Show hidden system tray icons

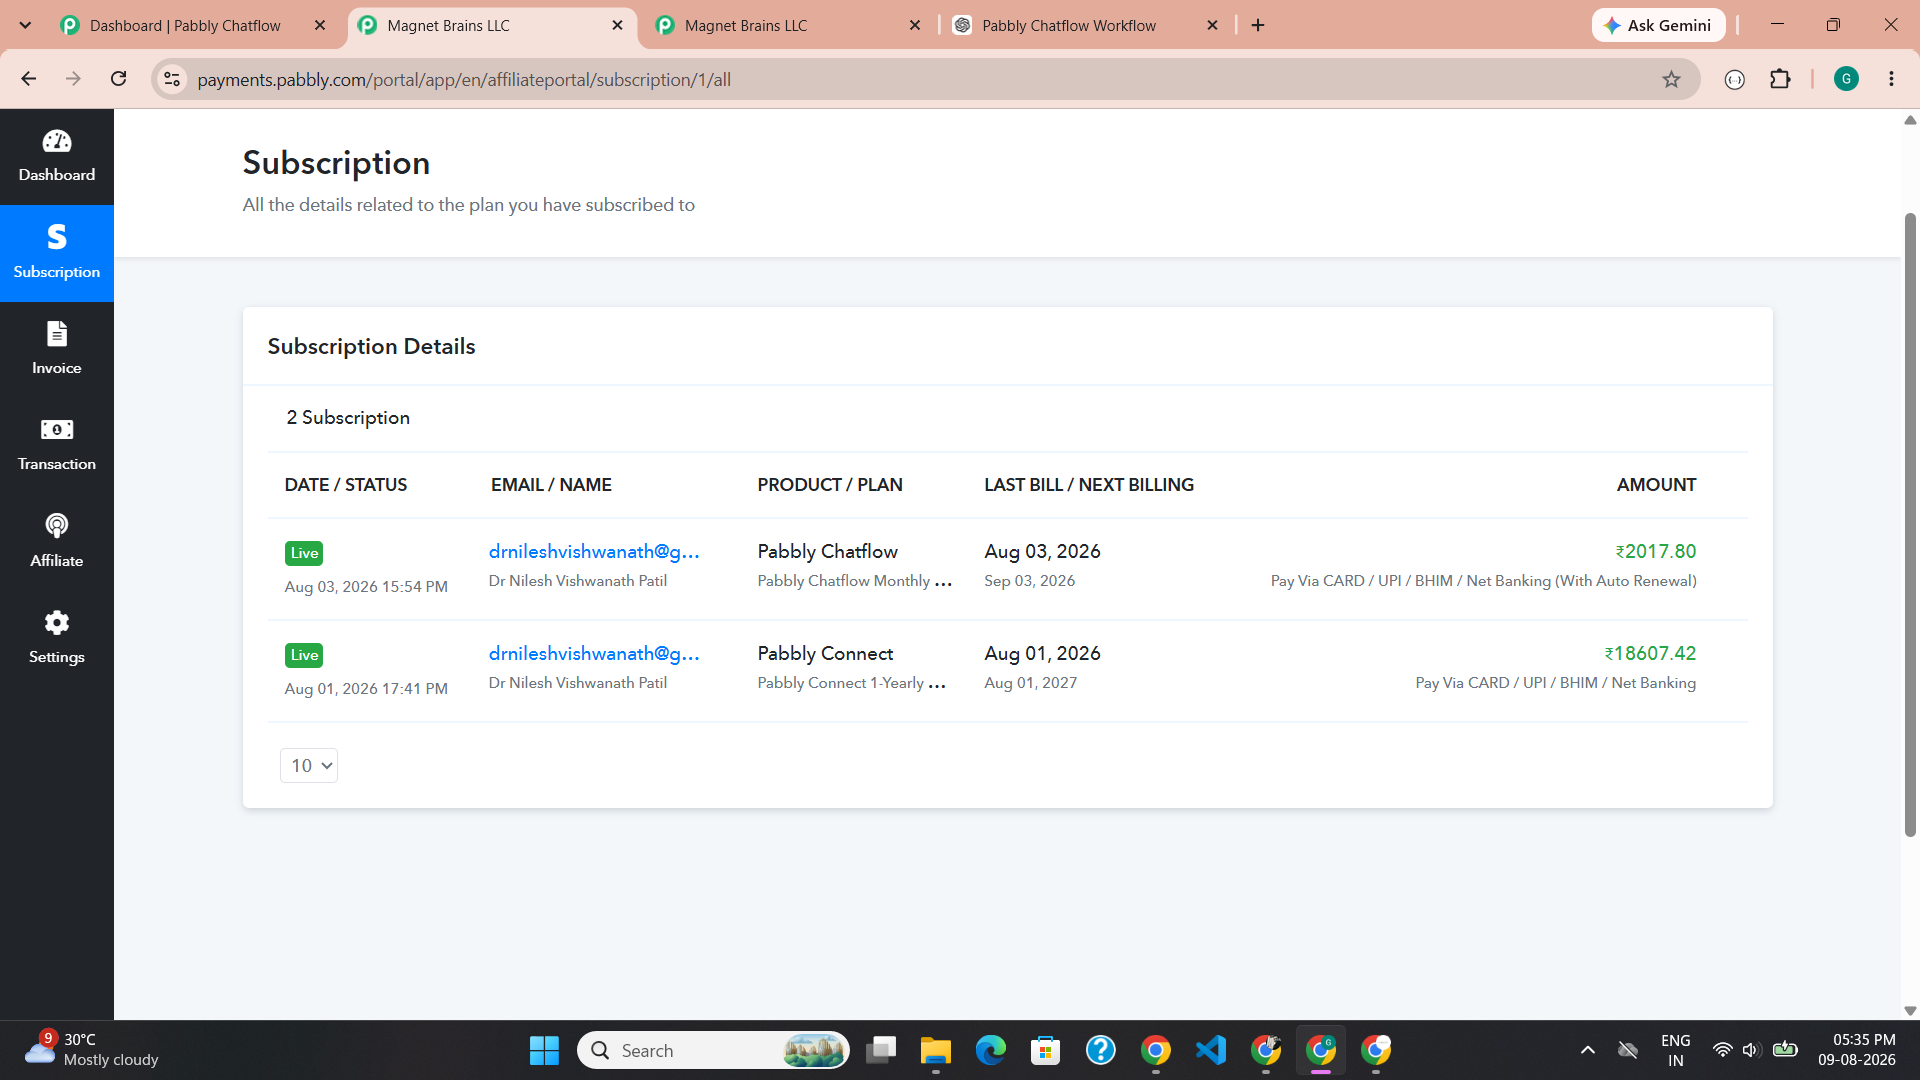(x=1587, y=1050)
